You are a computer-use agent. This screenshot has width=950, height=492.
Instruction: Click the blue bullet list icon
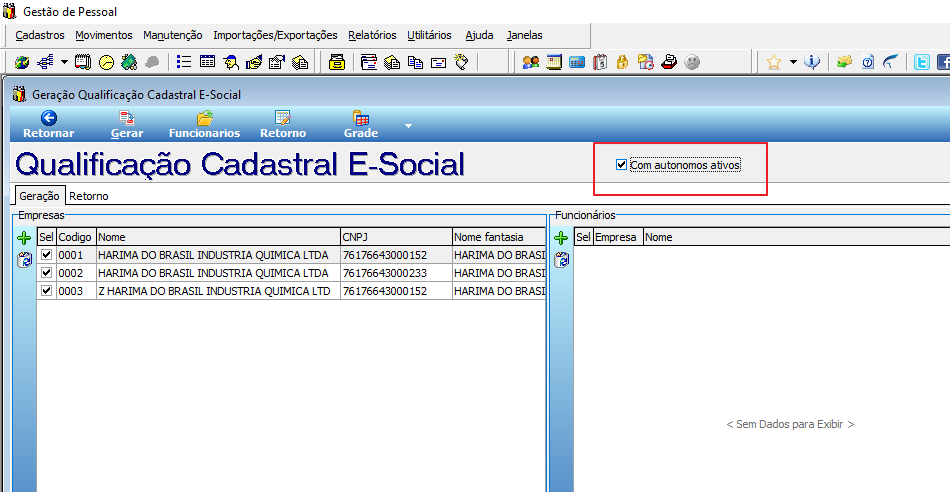tap(184, 62)
